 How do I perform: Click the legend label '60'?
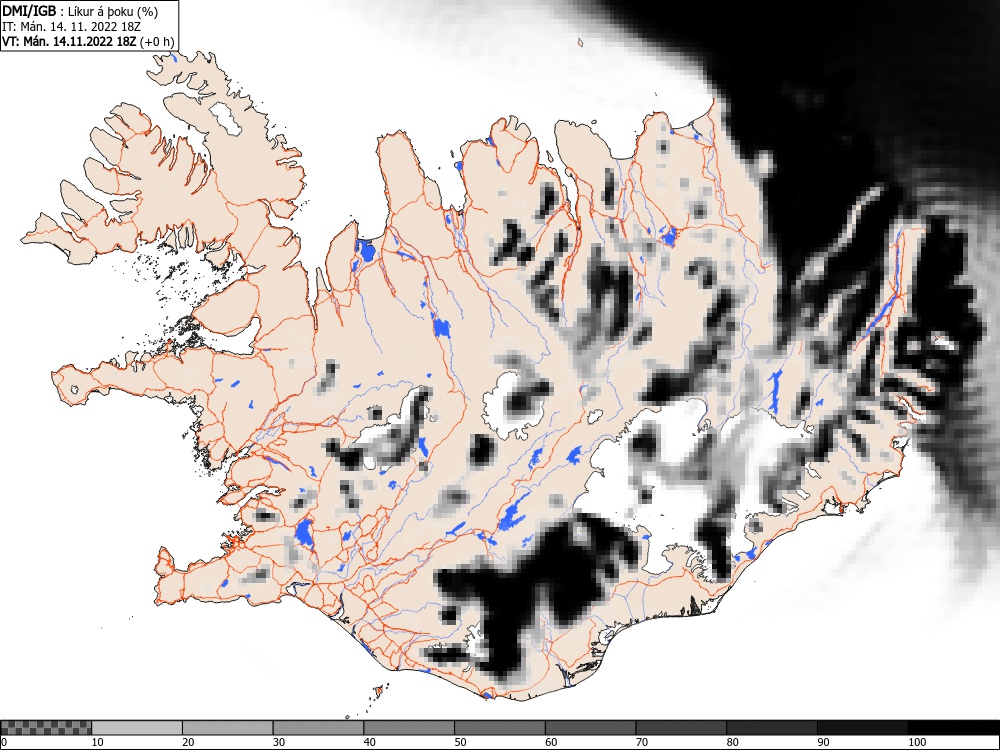(x=550, y=742)
